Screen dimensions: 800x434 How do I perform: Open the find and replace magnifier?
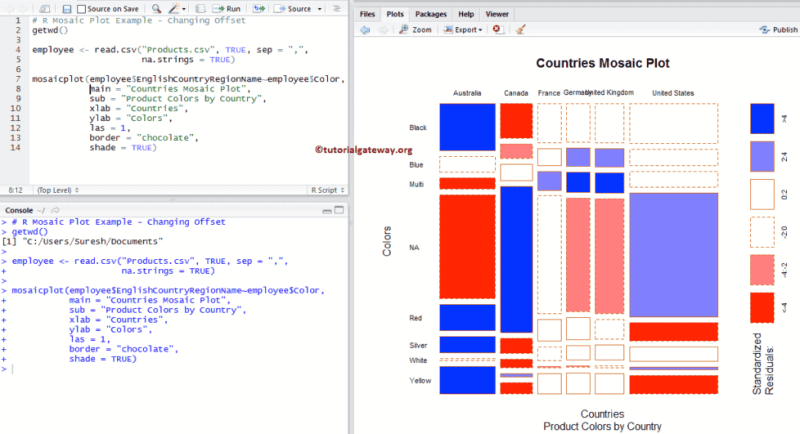(x=157, y=9)
